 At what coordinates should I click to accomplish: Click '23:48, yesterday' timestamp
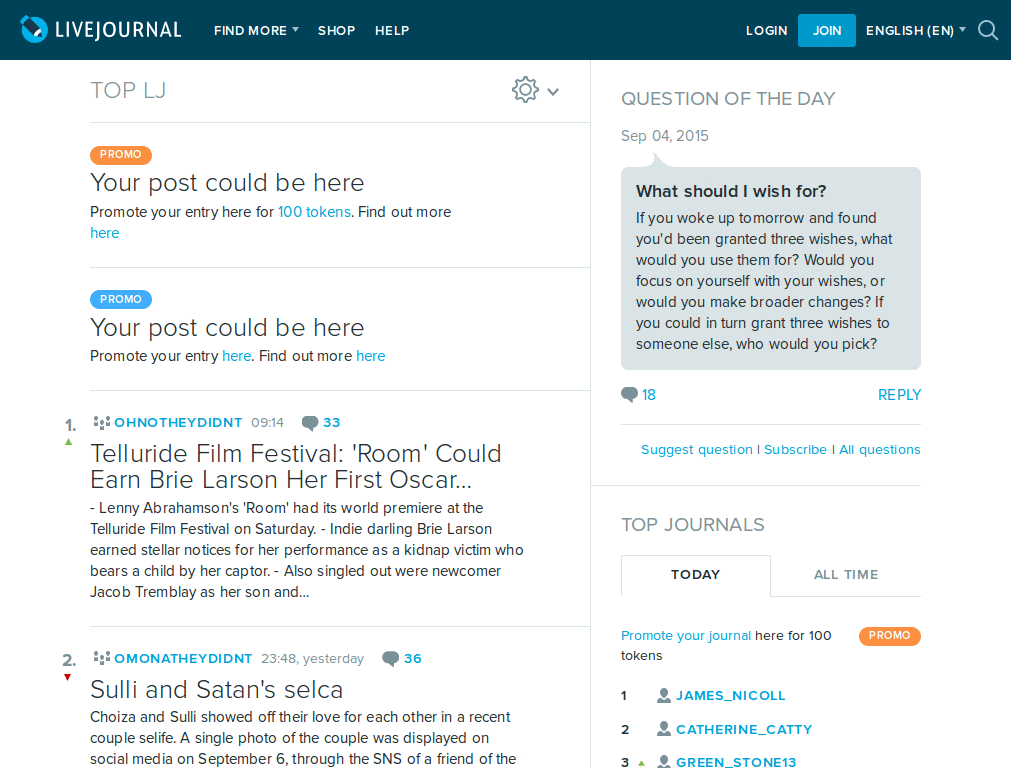312,658
